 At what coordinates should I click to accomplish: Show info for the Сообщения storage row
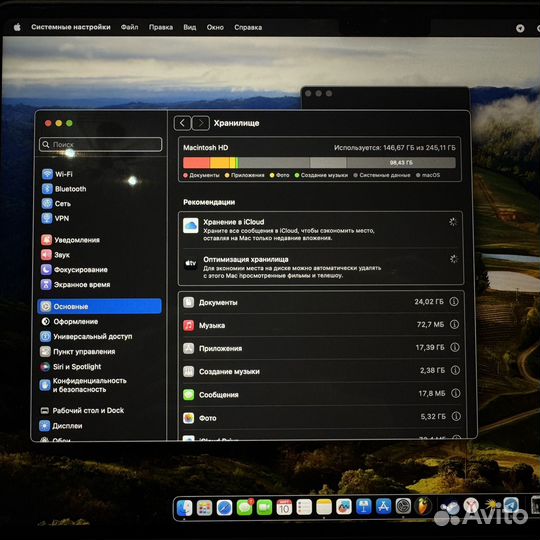[455, 393]
